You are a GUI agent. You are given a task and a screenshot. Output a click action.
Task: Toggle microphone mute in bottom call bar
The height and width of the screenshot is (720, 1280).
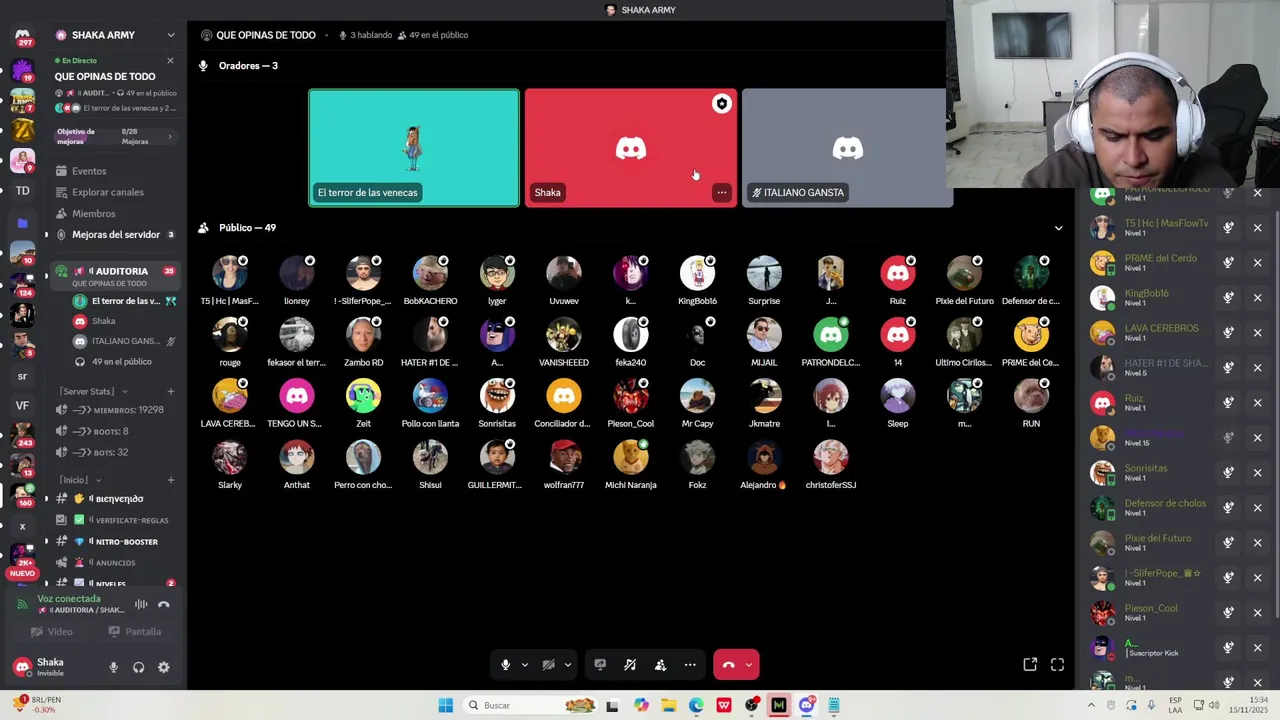coord(506,665)
